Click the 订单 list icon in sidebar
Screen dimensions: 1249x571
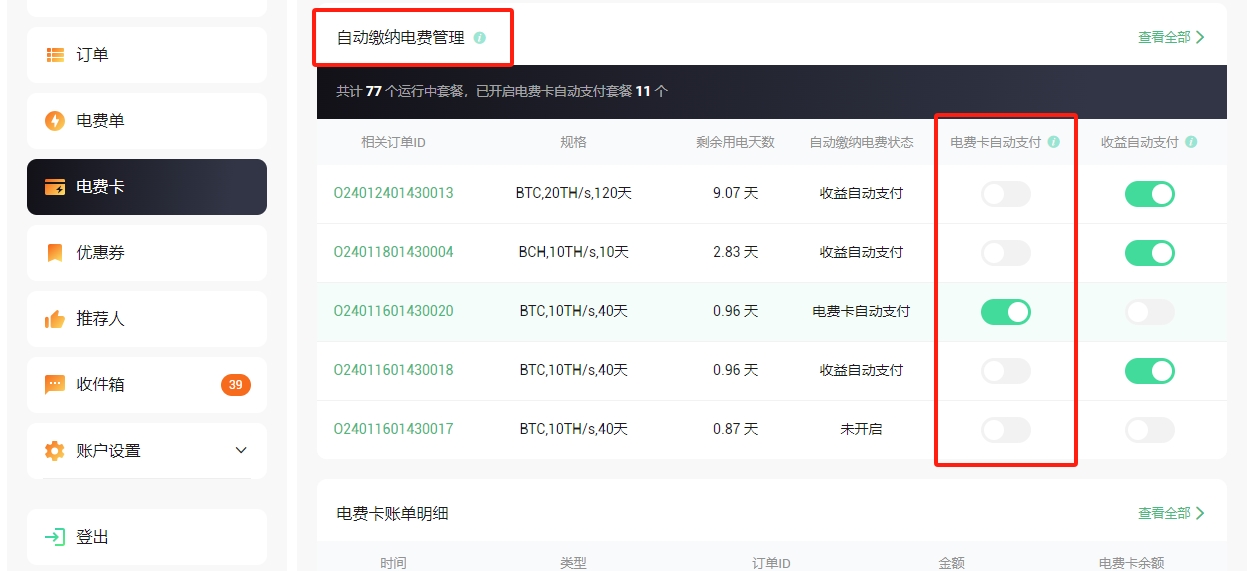(x=55, y=55)
